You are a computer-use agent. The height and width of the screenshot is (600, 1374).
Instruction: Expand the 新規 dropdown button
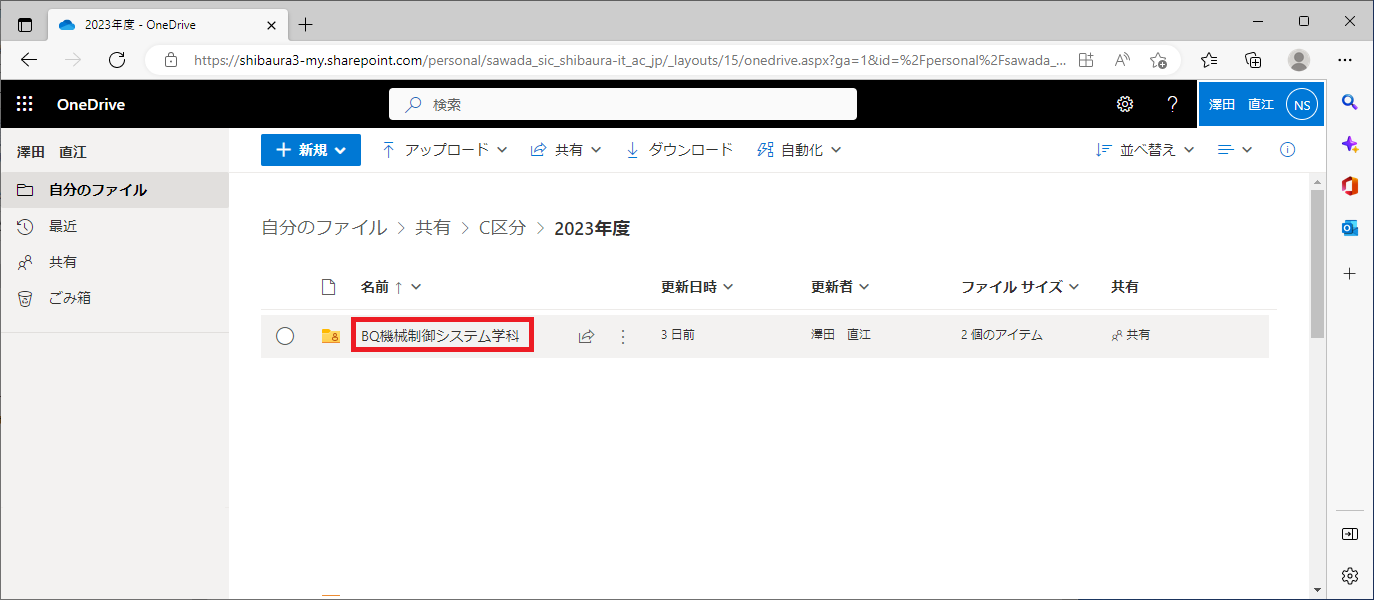[311, 150]
